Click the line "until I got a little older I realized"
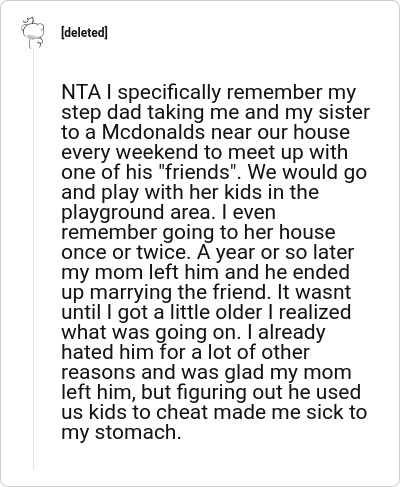400x487 pixels. click(x=206, y=313)
